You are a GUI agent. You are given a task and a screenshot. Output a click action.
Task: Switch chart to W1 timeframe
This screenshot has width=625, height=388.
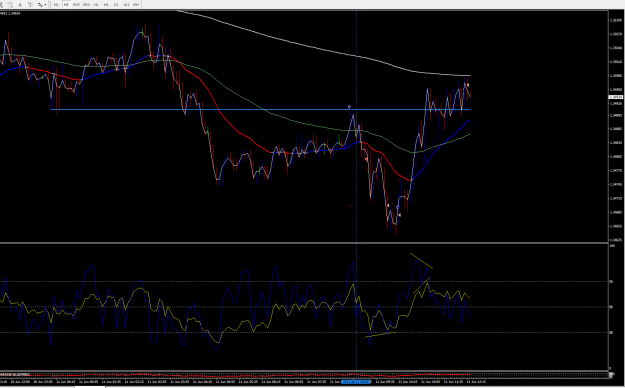pyautogui.click(x=126, y=5)
